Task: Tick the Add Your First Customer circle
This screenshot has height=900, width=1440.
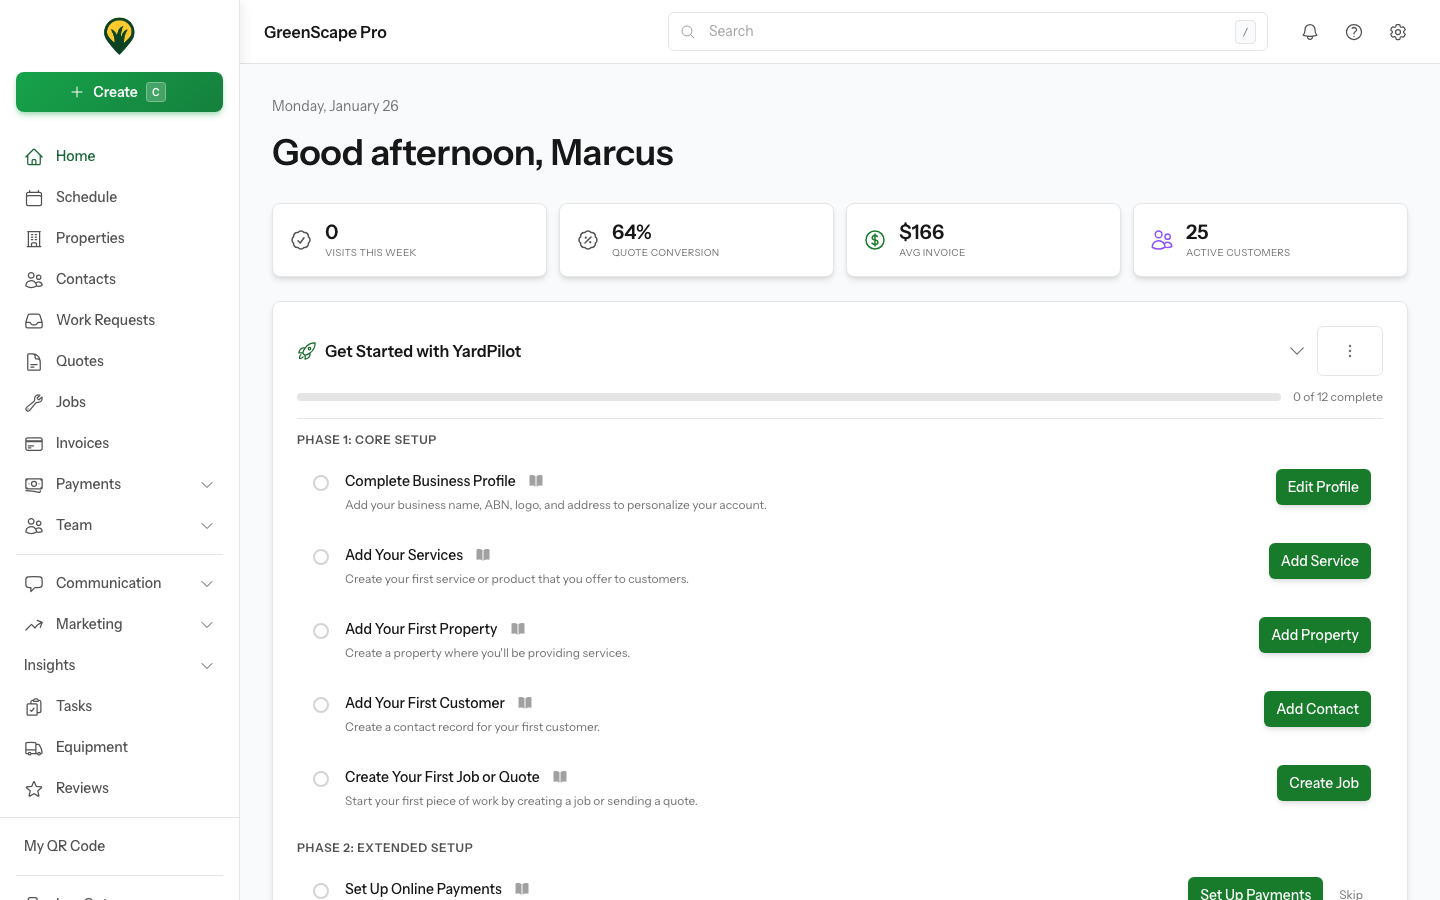Action: [x=321, y=704]
